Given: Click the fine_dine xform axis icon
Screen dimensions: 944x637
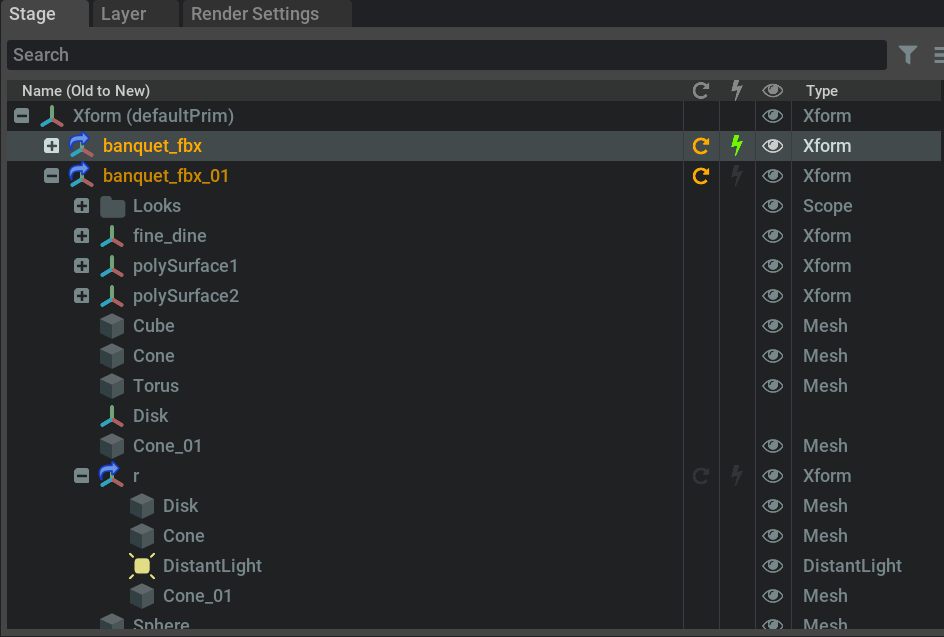Looking at the screenshot, I should [112, 236].
